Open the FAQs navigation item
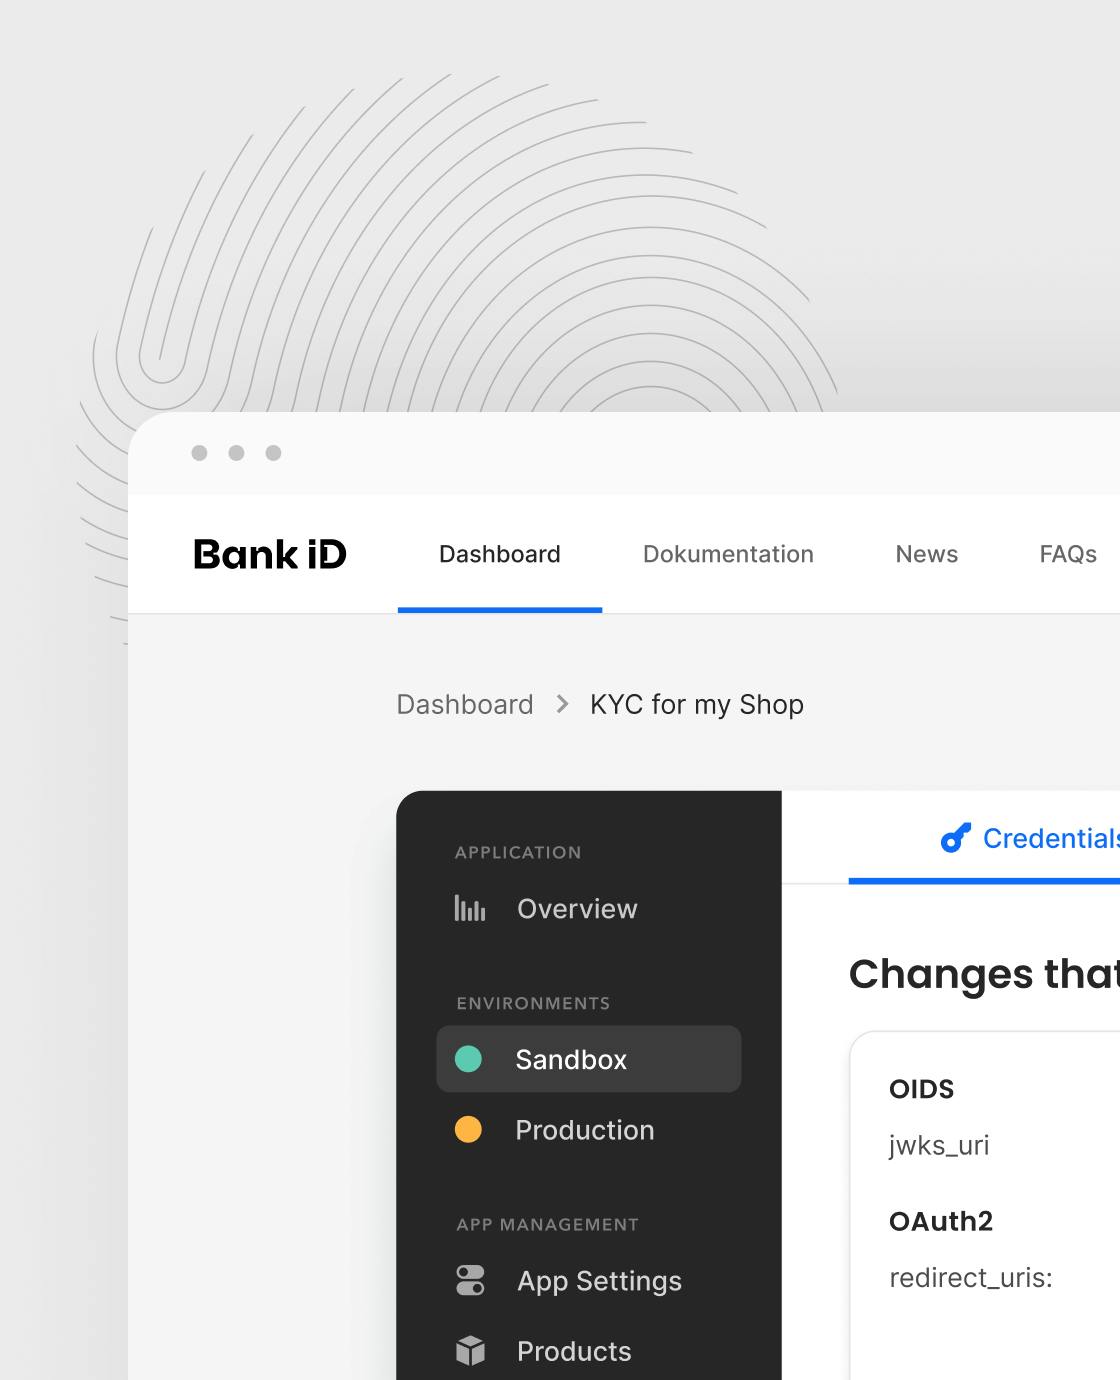This screenshot has height=1380, width=1120. [1068, 554]
